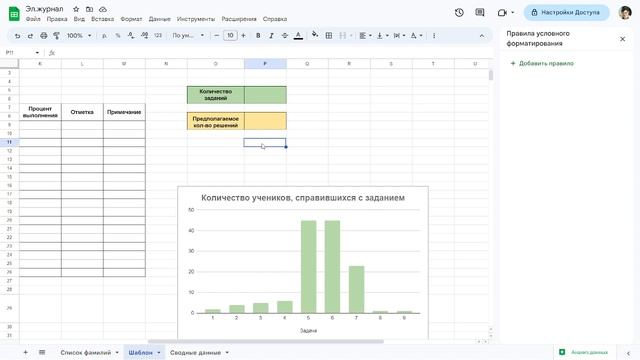
Task: Format as percent
Action: tap(118, 36)
